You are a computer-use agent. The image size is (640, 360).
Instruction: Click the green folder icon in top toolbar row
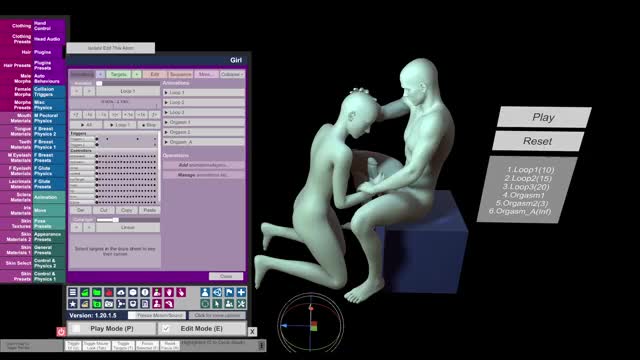97,292
